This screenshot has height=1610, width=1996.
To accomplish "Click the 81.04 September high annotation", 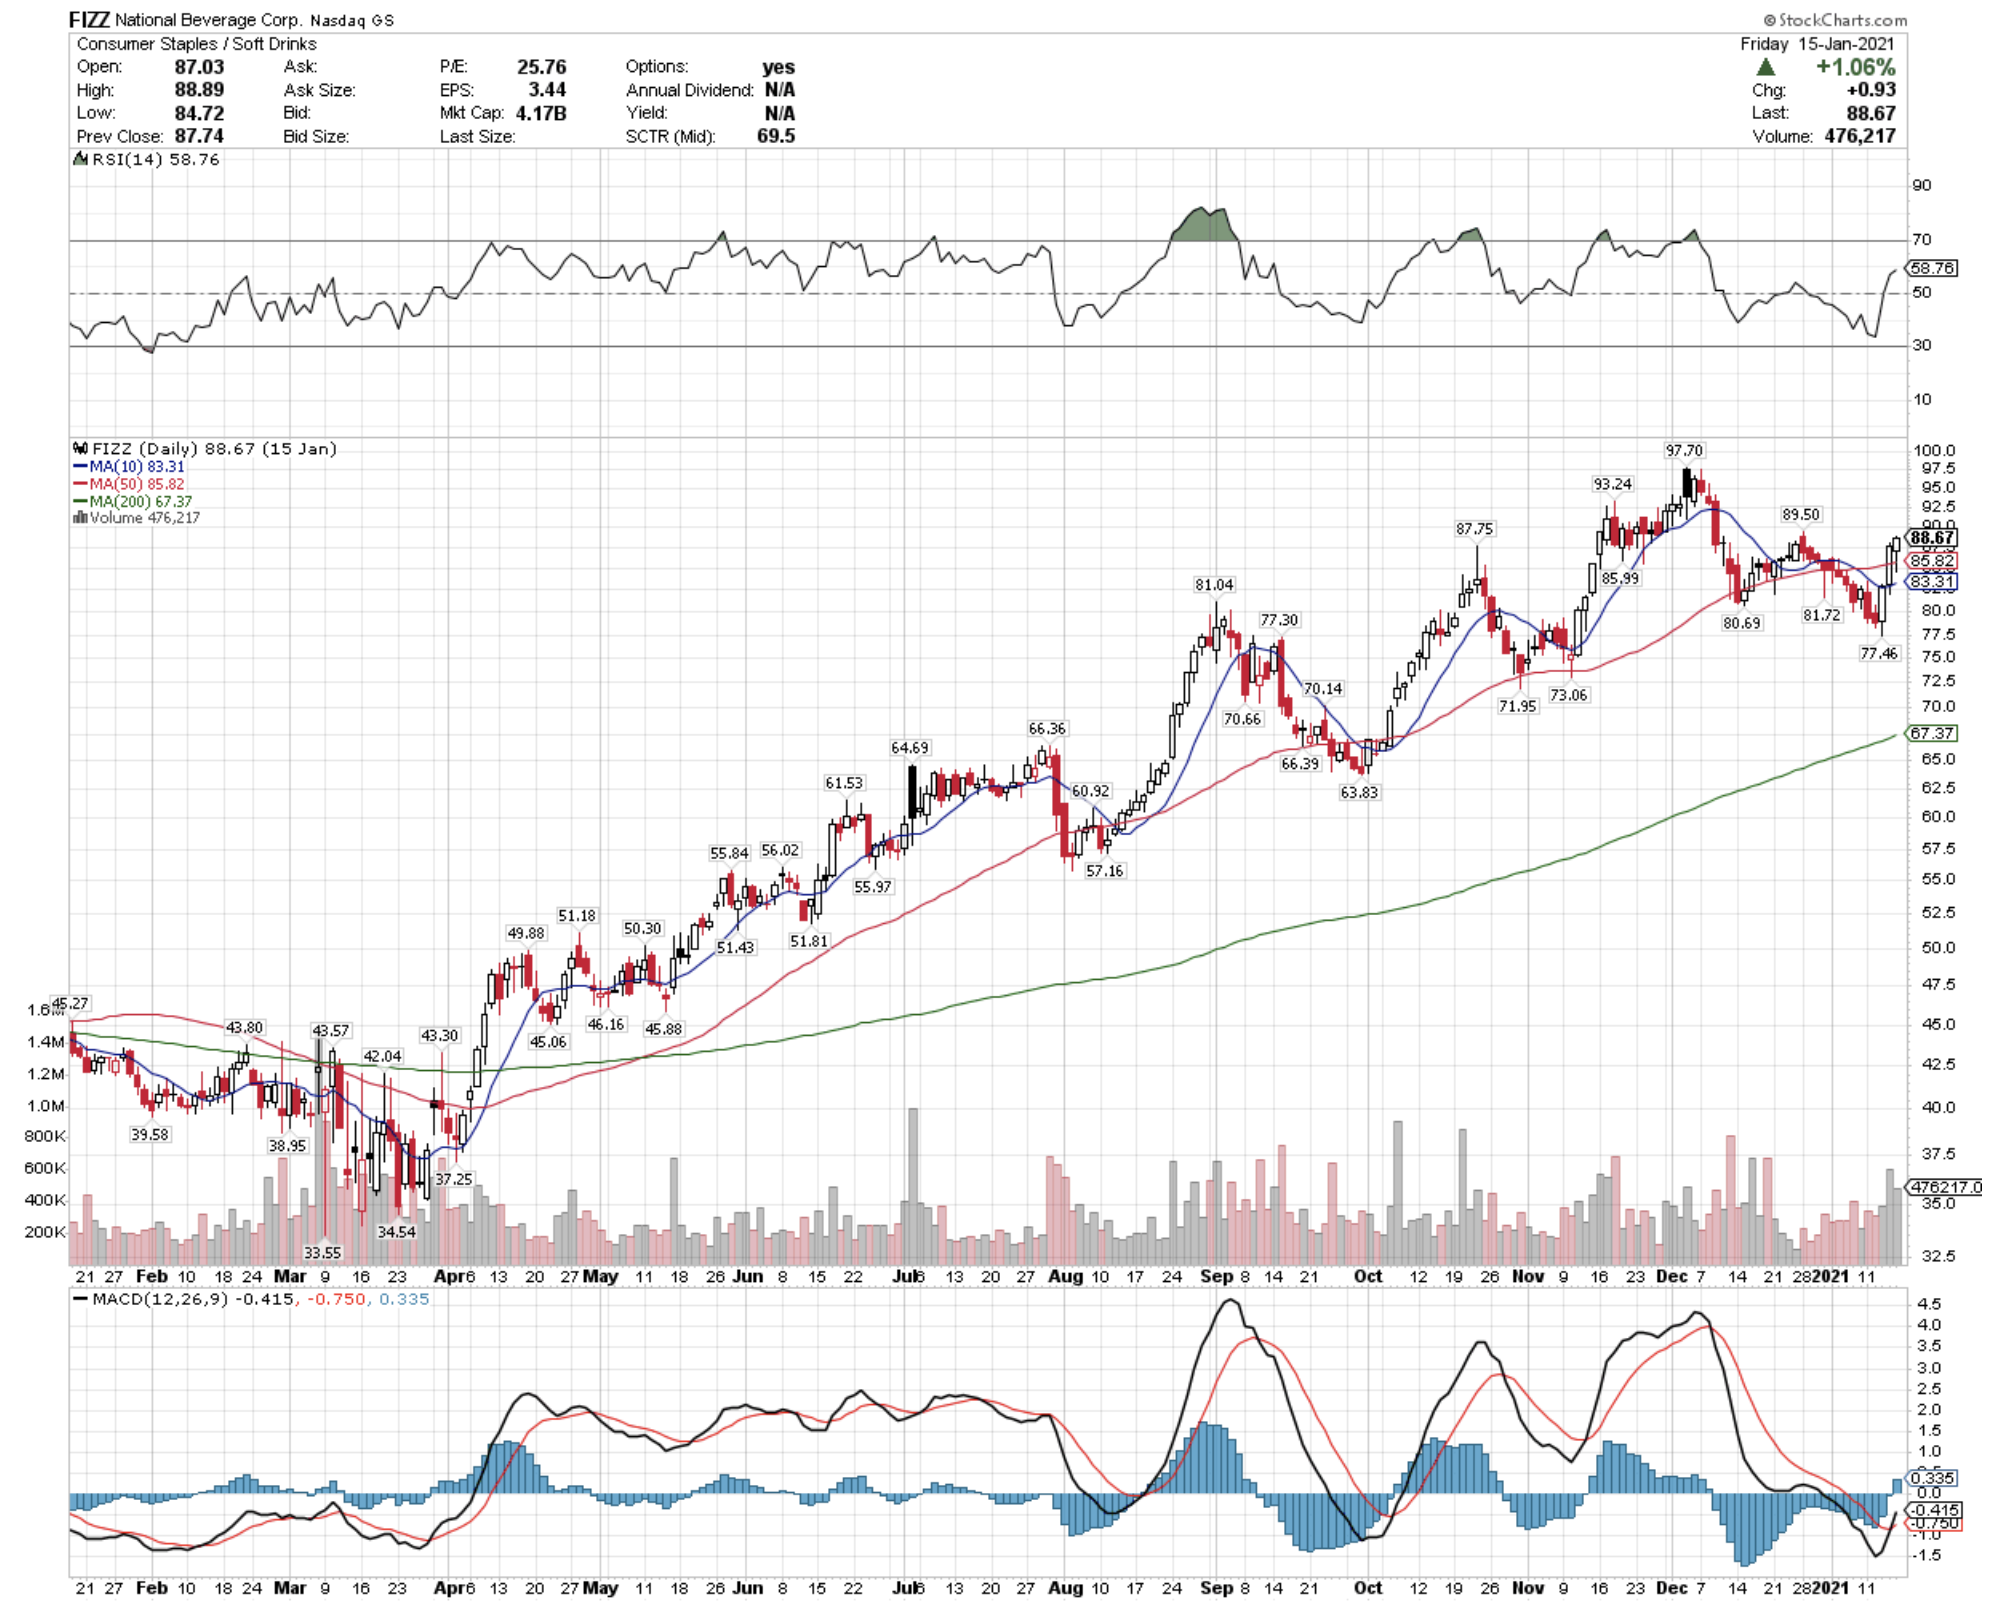I will [x=1214, y=585].
